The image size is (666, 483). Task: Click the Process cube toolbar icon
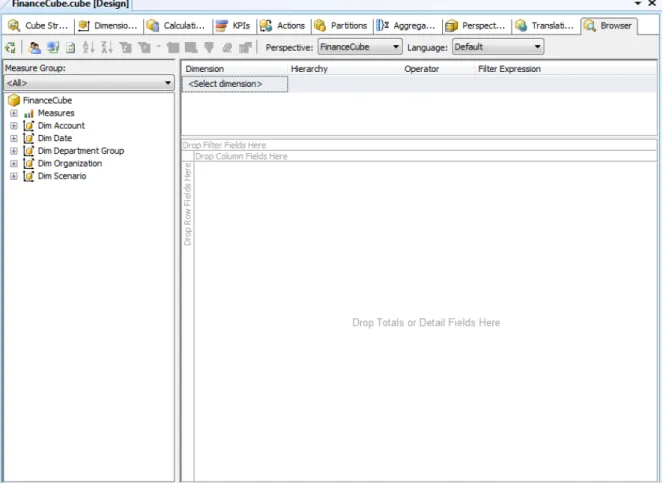[10, 47]
